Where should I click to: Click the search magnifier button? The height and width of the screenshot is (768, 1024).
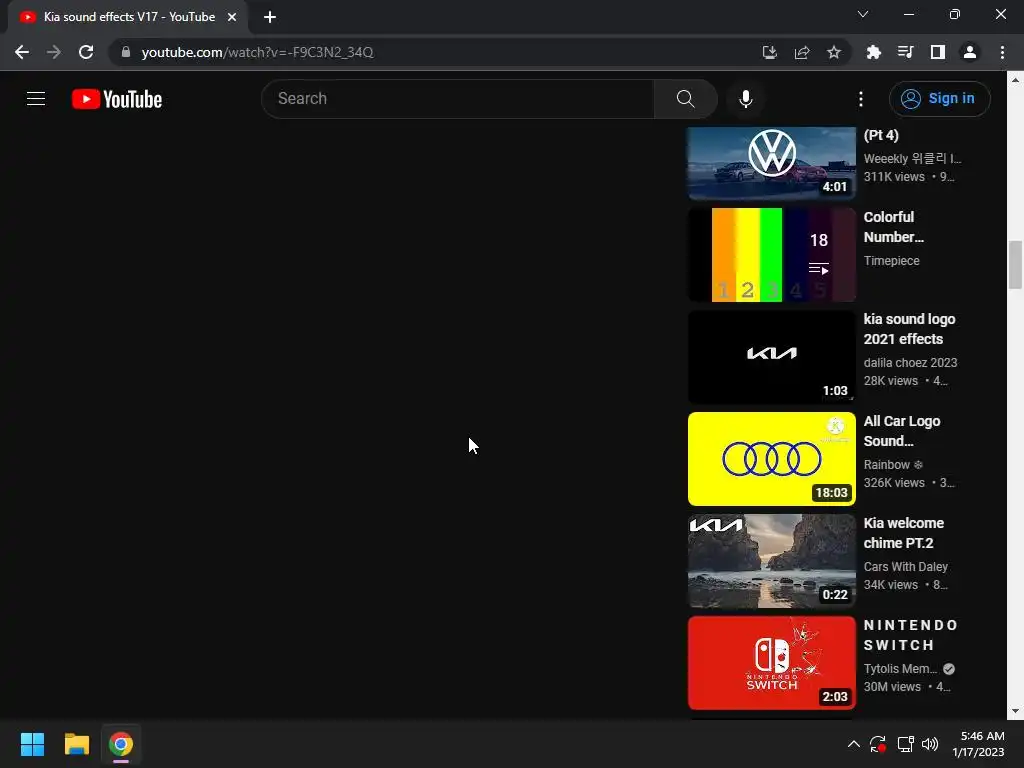click(x=685, y=99)
